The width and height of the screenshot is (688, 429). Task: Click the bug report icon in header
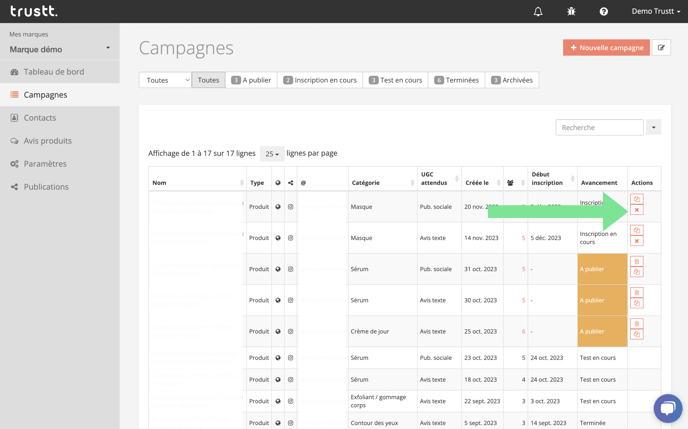571,11
